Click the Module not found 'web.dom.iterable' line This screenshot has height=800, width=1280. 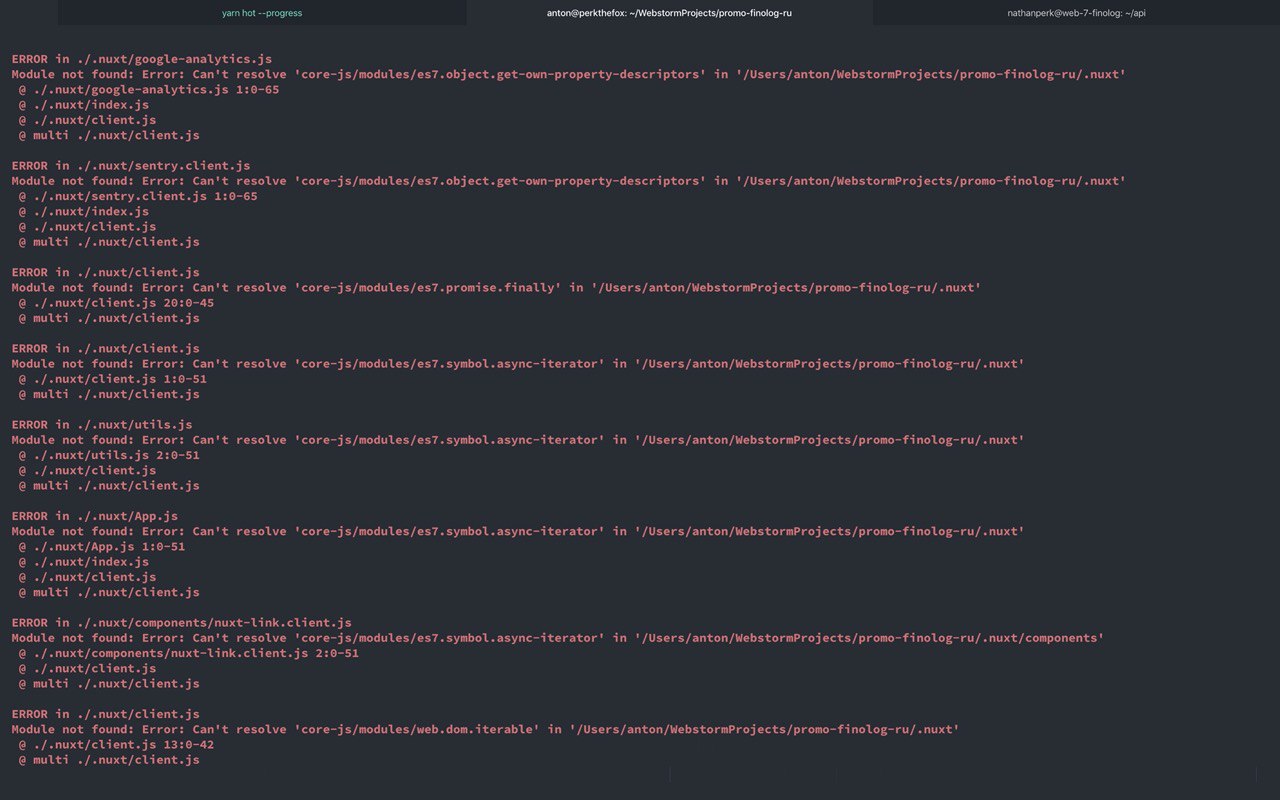[485, 730]
